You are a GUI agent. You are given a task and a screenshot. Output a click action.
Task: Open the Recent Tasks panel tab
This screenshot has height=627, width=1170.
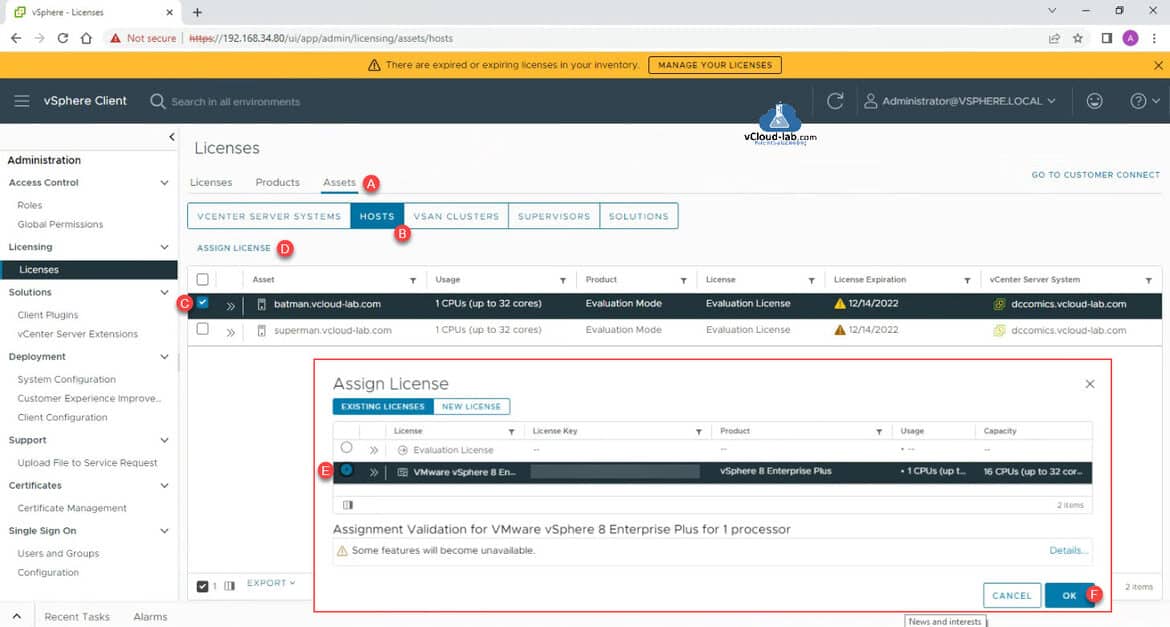(77, 617)
